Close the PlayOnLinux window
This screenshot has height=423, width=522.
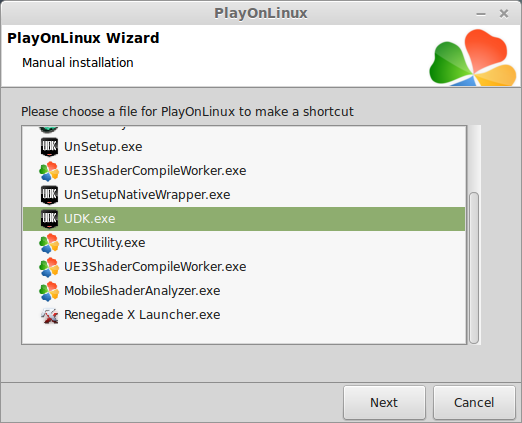(x=504, y=14)
